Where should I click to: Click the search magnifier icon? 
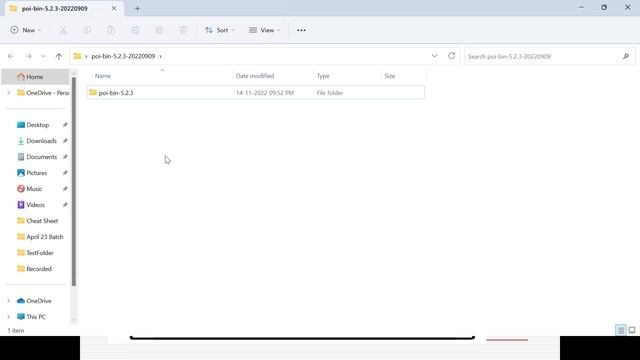(x=626, y=56)
